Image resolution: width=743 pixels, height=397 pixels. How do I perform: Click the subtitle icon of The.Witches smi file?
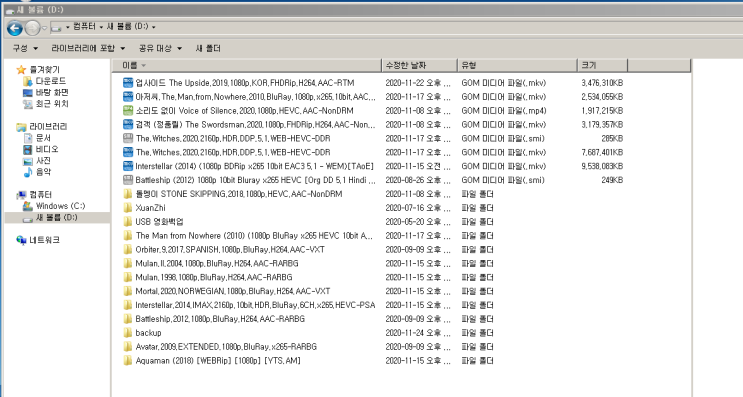point(128,138)
